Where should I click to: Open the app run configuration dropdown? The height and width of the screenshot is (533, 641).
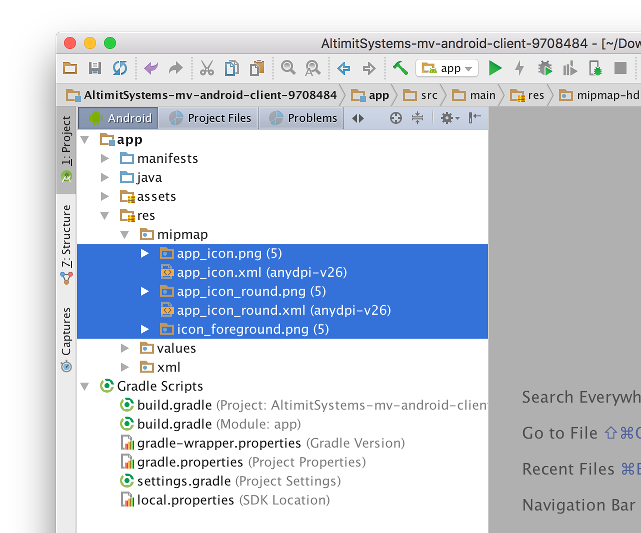pos(447,68)
